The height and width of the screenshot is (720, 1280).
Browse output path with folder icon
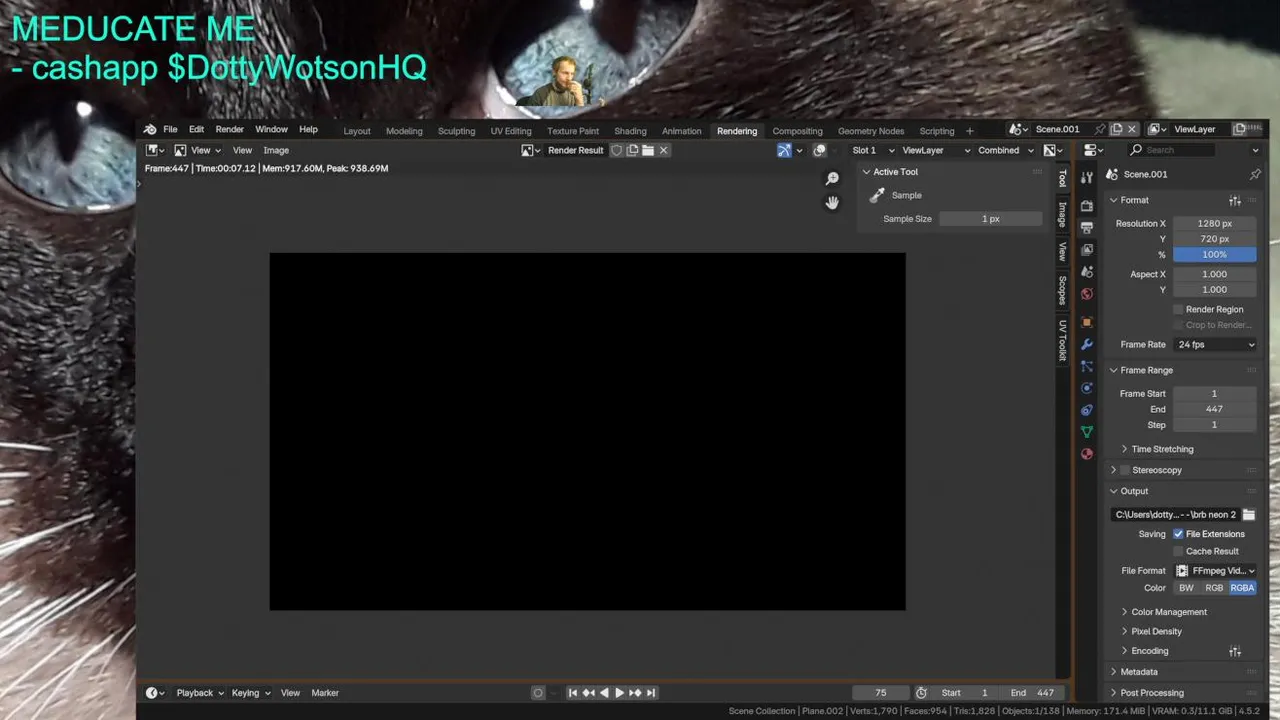tap(1249, 514)
